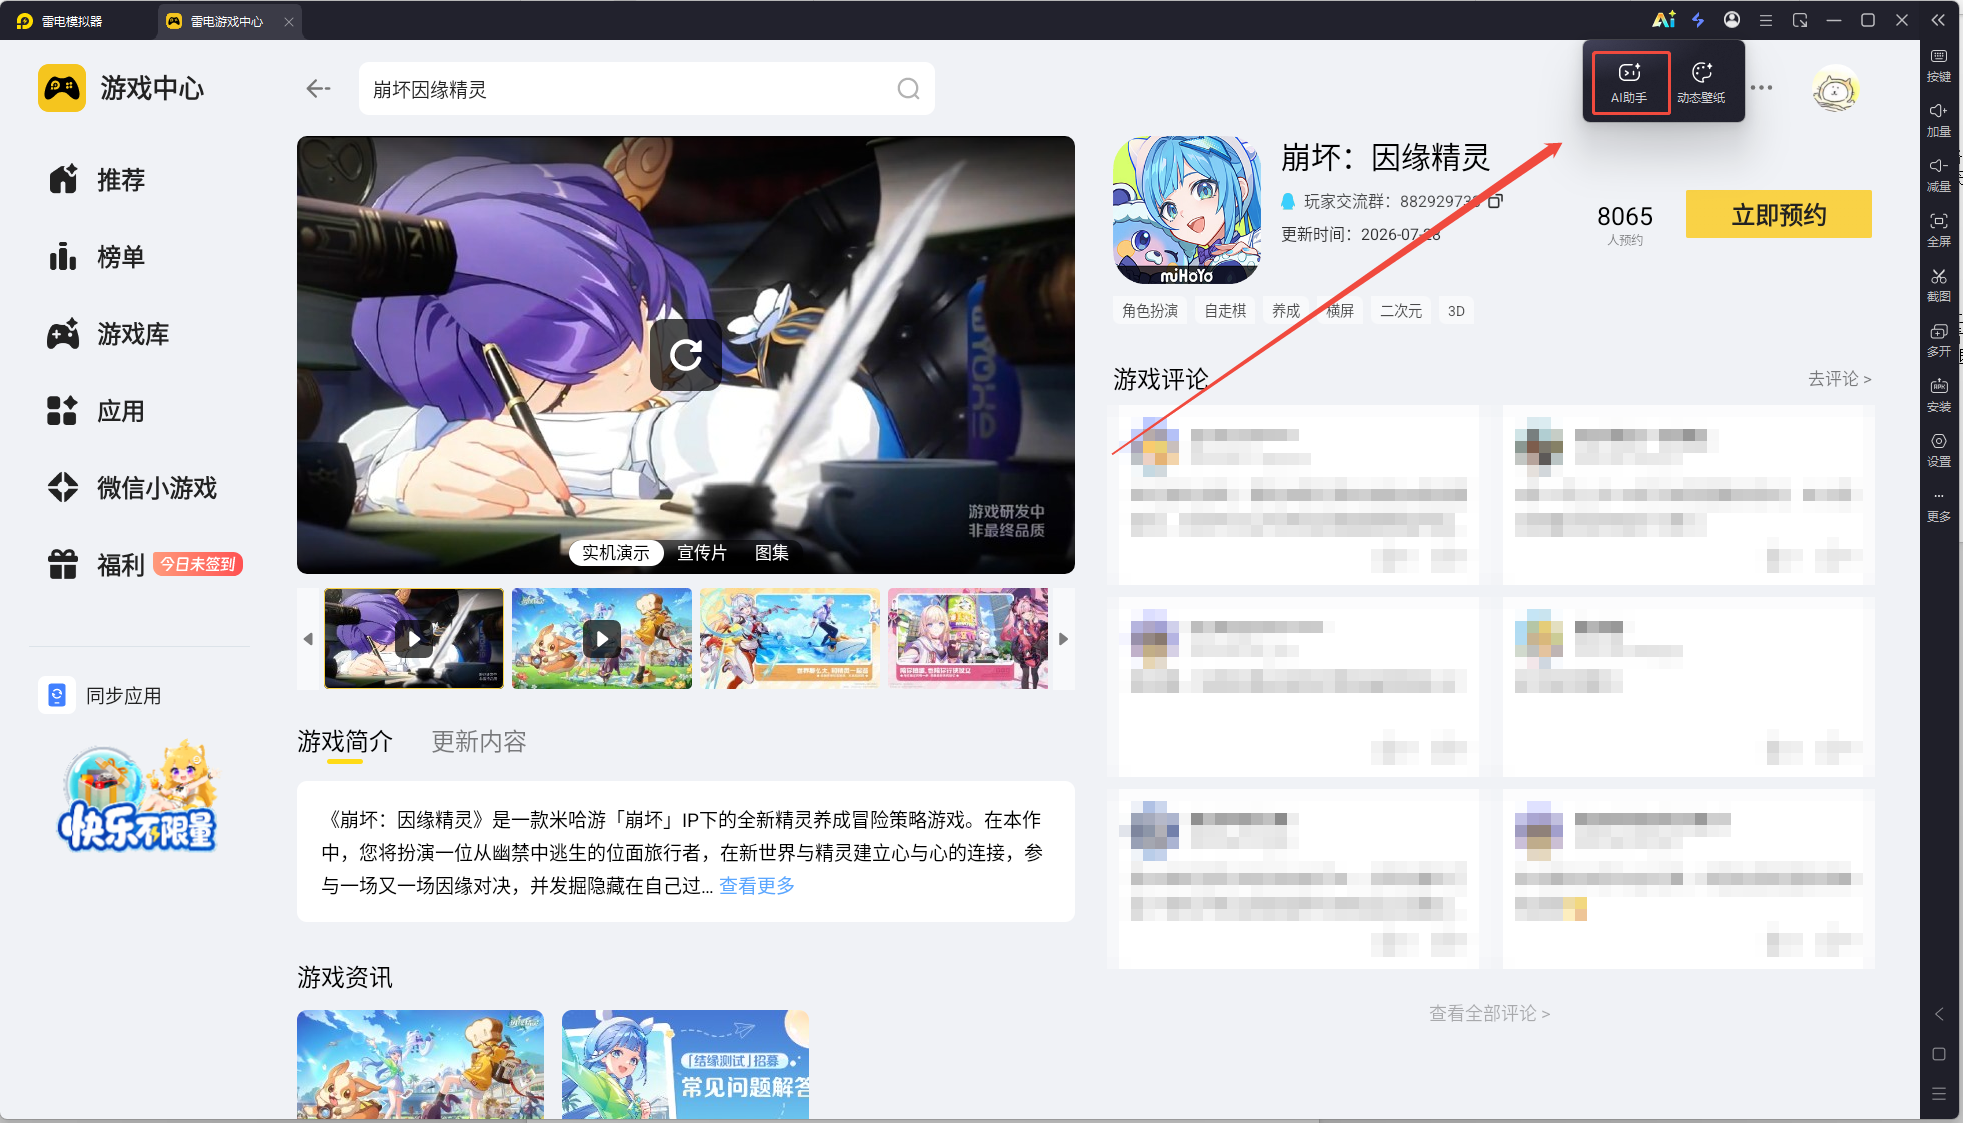Go back using the arrow beside search

(318, 89)
